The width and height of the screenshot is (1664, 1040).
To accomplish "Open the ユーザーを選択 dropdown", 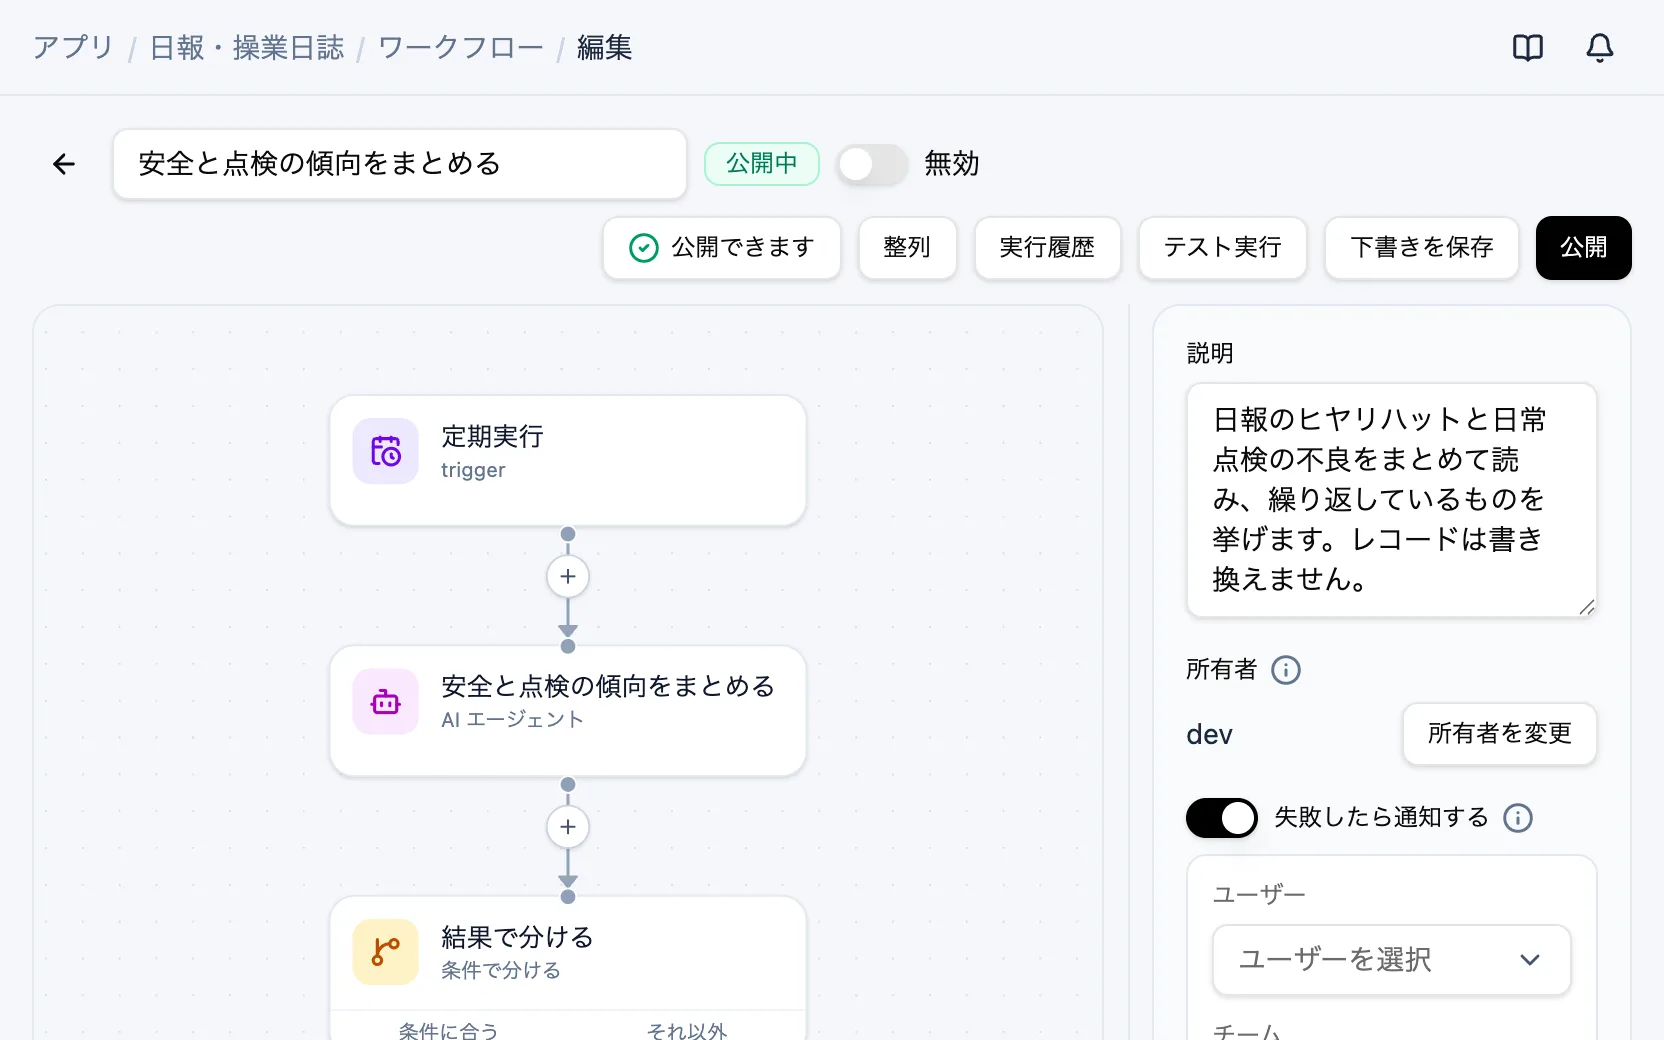I will tap(1392, 960).
